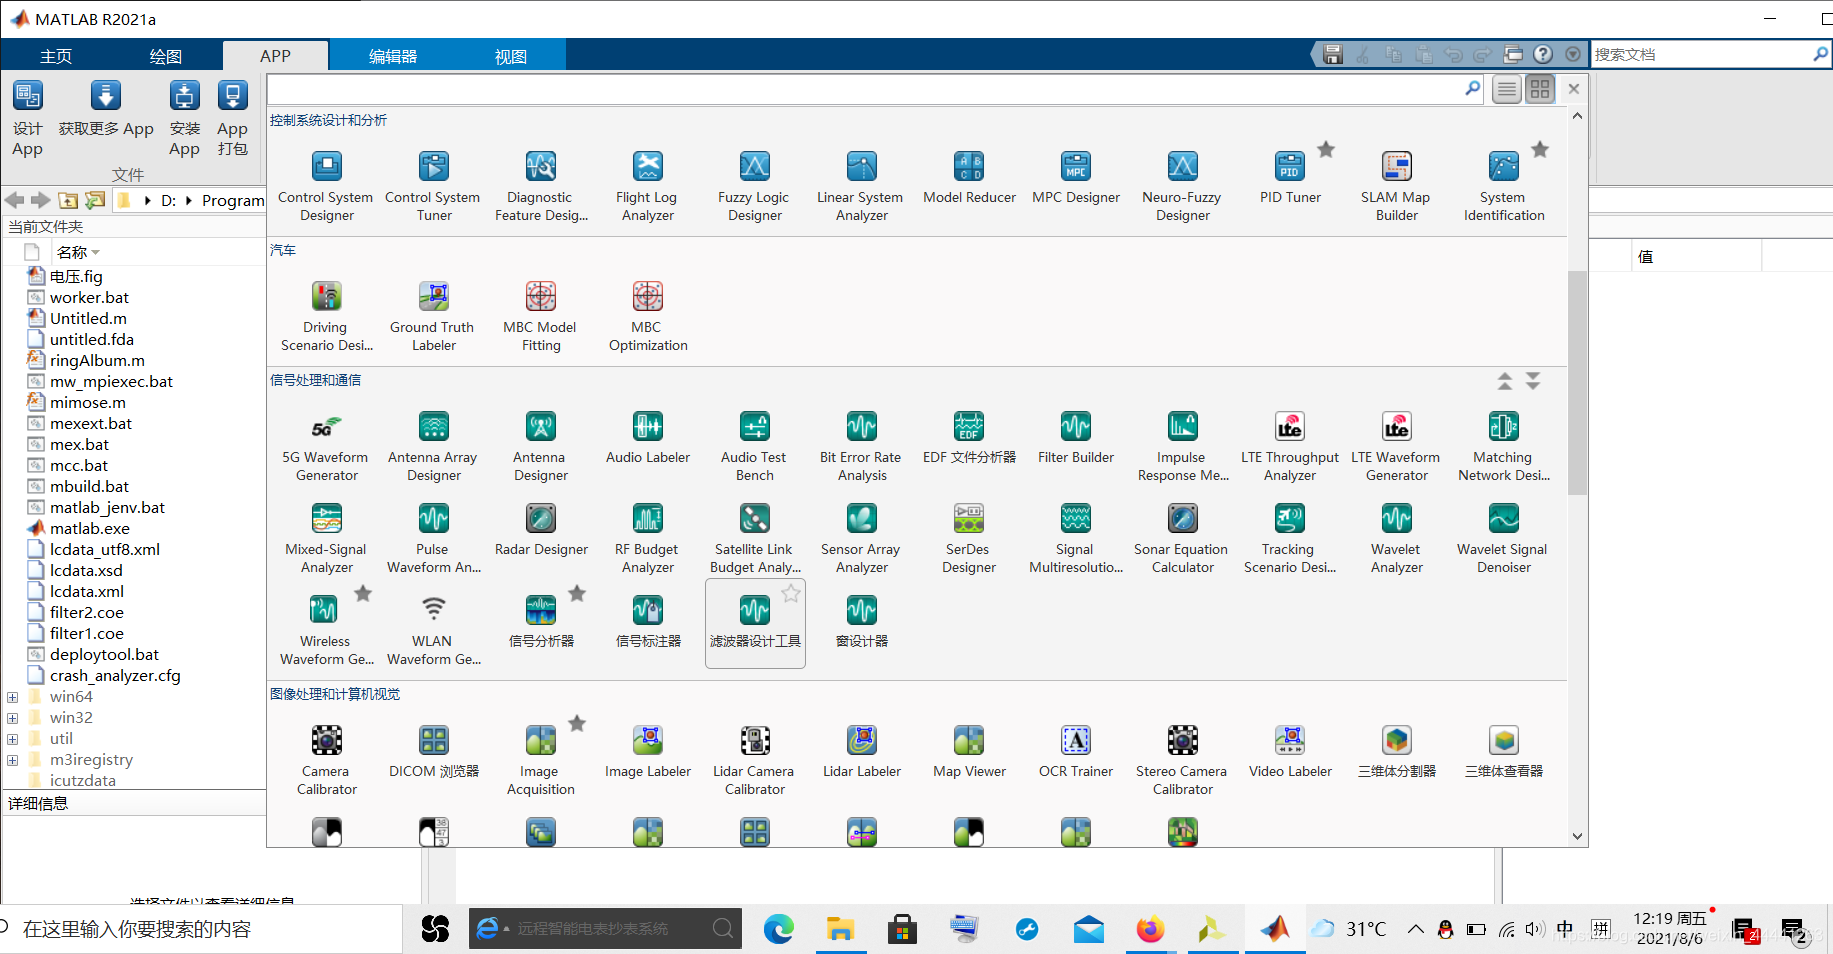Image resolution: width=1833 pixels, height=954 pixels.
Task: Launch Lidar Labeler app
Action: [x=861, y=752]
